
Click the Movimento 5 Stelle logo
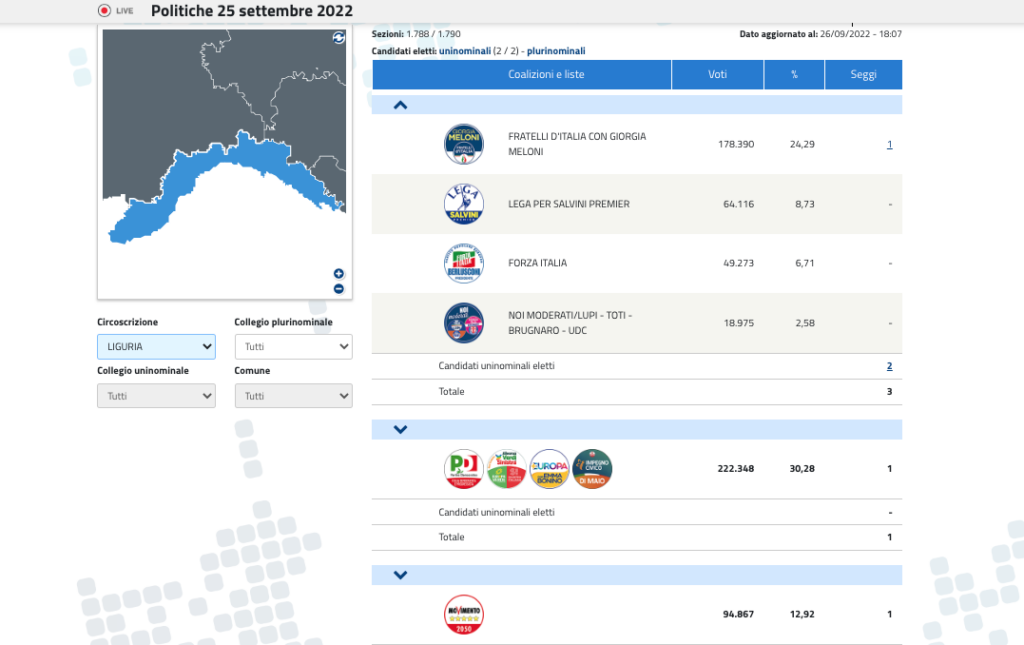tap(464, 614)
